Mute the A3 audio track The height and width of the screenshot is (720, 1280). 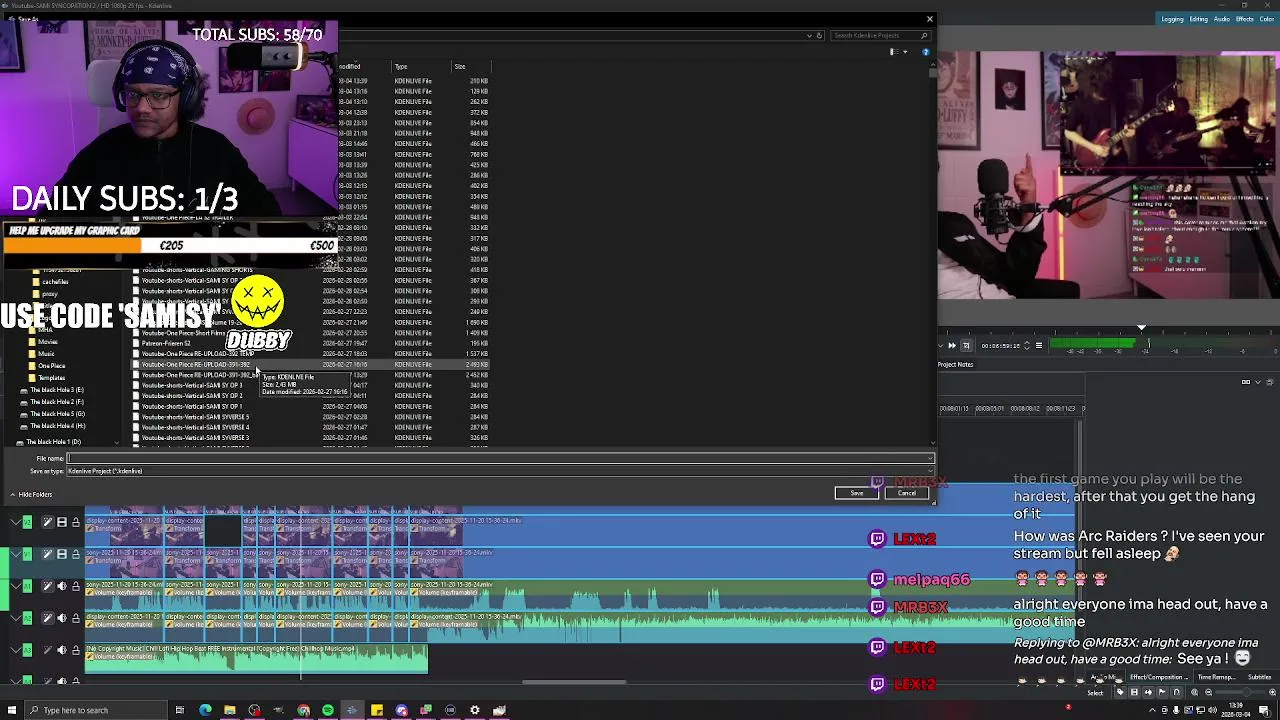click(61, 650)
